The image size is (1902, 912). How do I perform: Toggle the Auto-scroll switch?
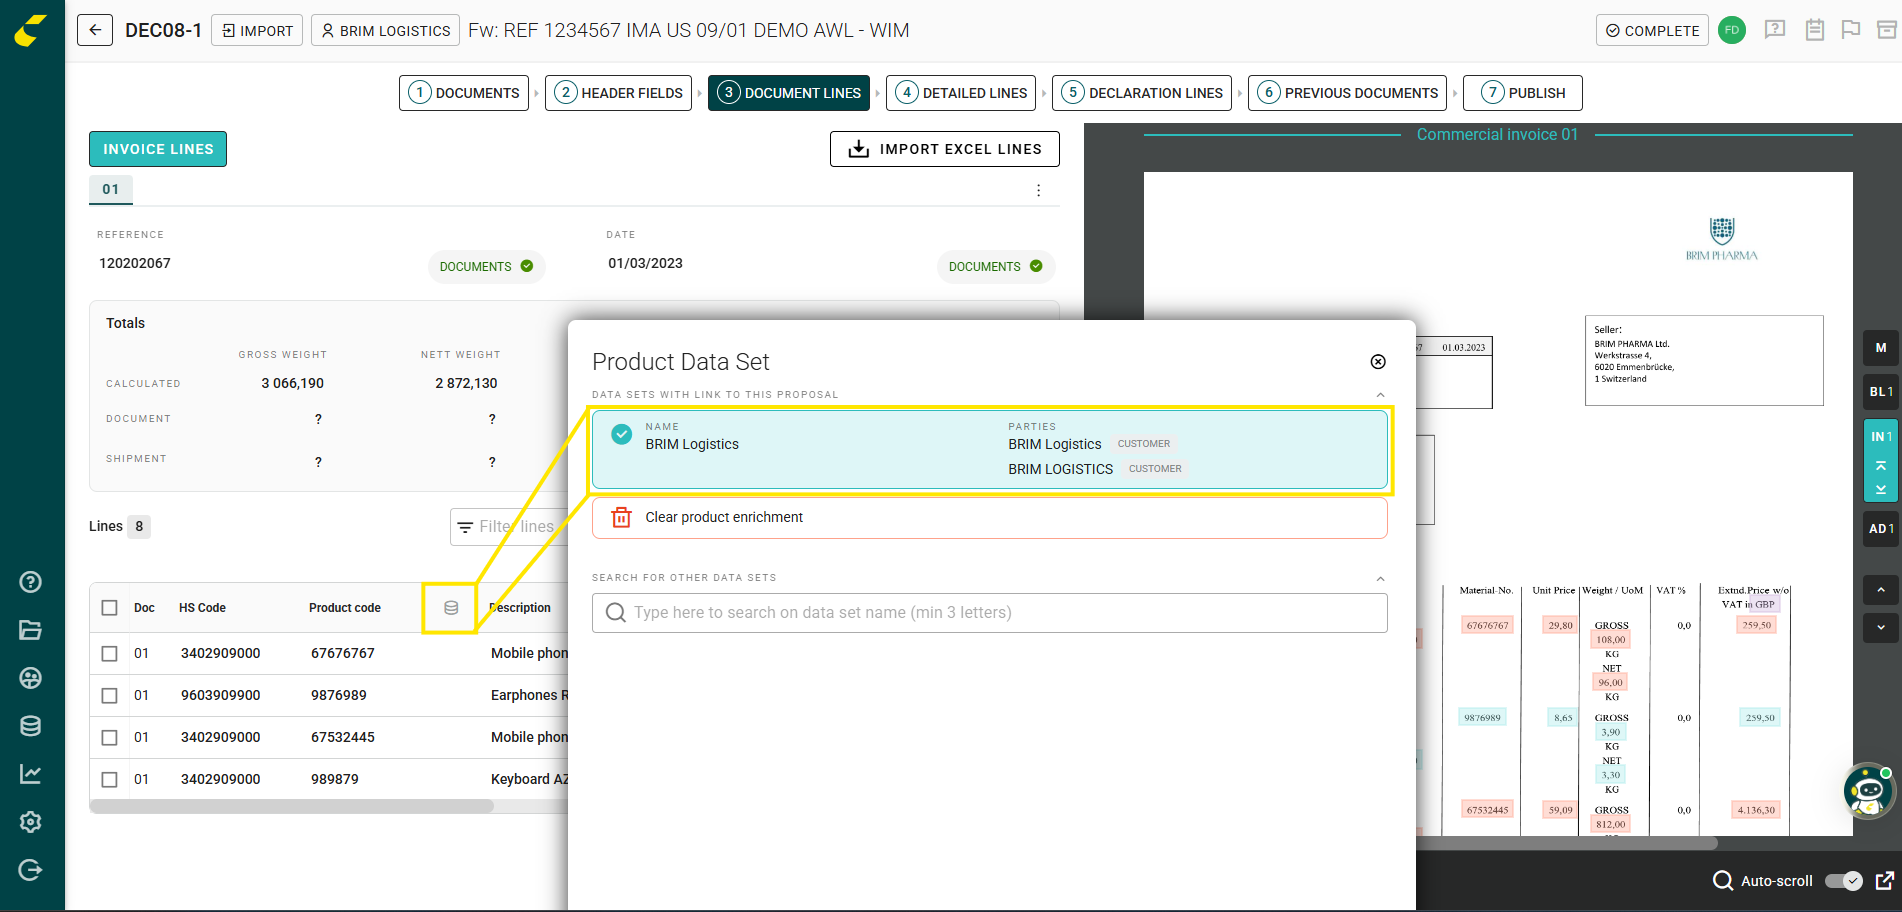(1843, 881)
